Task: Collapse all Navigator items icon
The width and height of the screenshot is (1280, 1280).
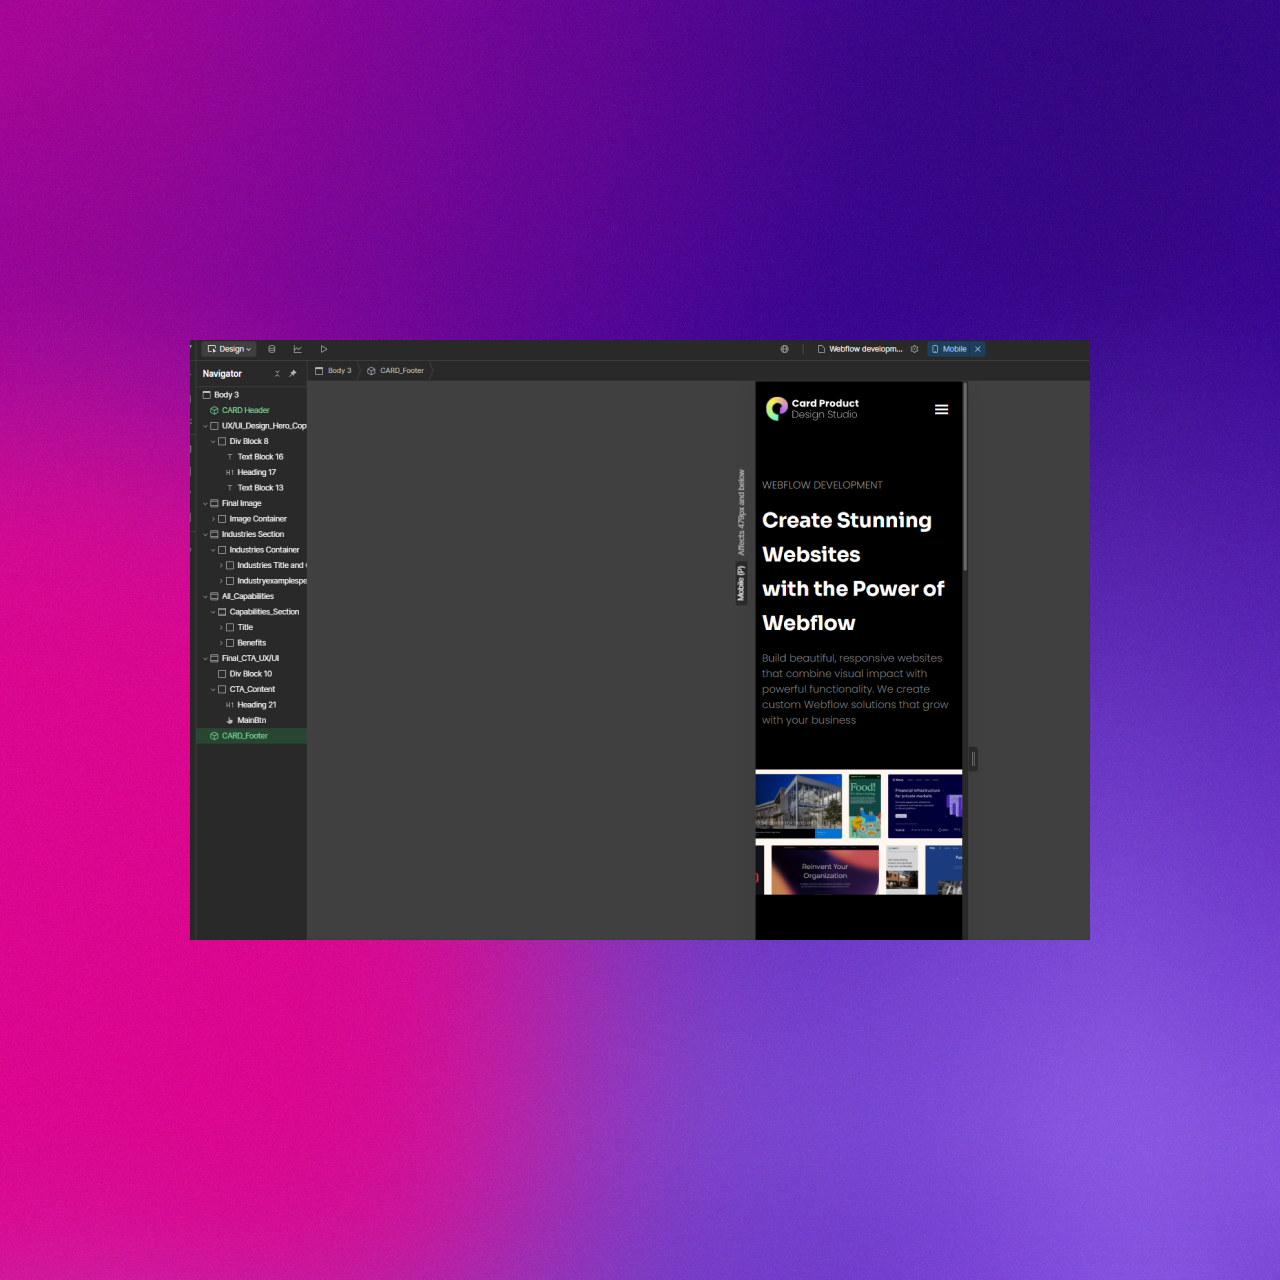Action: (277, 374)
